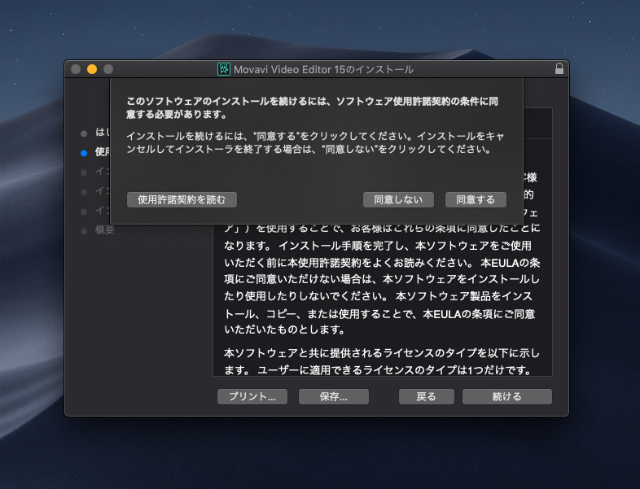640x489 pixels.
Task: Minimize the installer with the yellow button
Action: tap(92, 69)
